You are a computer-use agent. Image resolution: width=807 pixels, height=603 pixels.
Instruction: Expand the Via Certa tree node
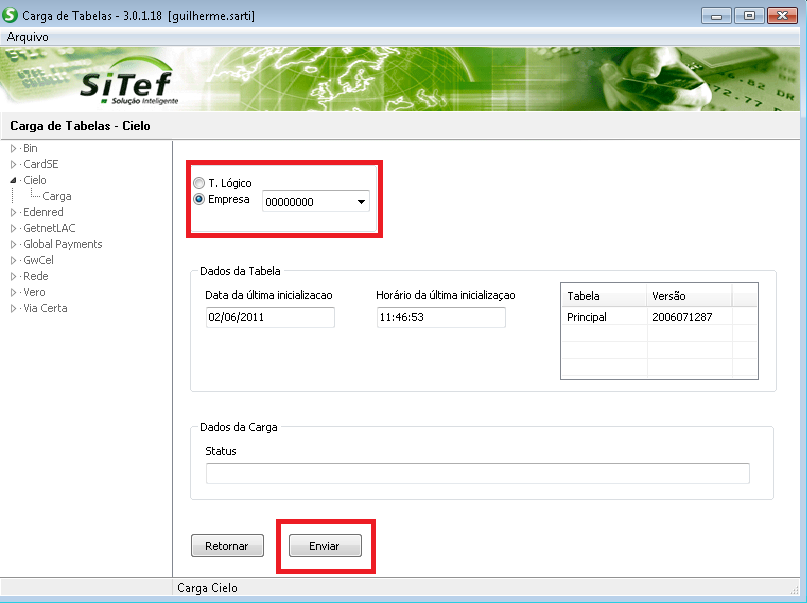(14, 309)
